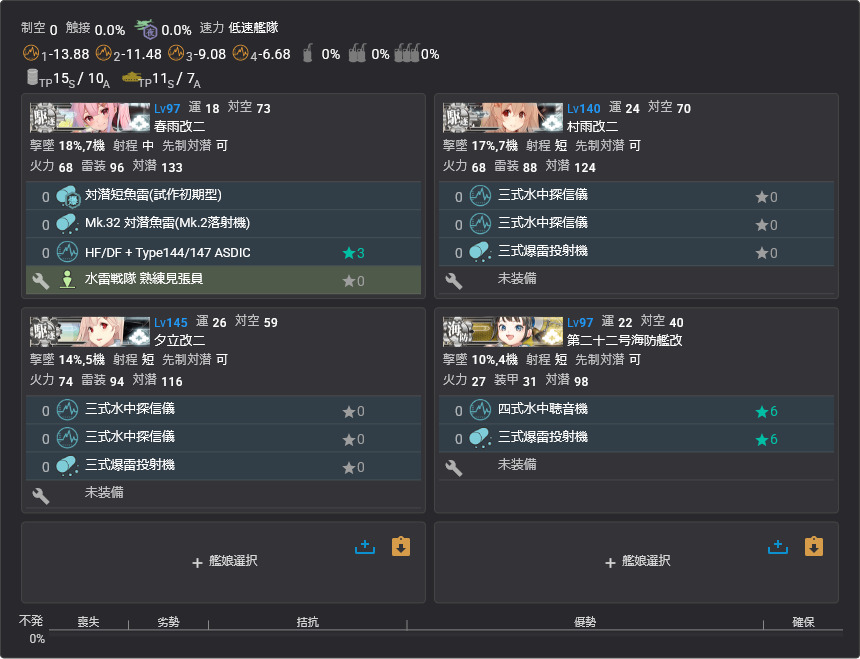The width and height of the screenshot is (860, 659).
Task: Click the sonar icon beside HF/DF + Type144/147 ASDIC
Action: point(68,252)
